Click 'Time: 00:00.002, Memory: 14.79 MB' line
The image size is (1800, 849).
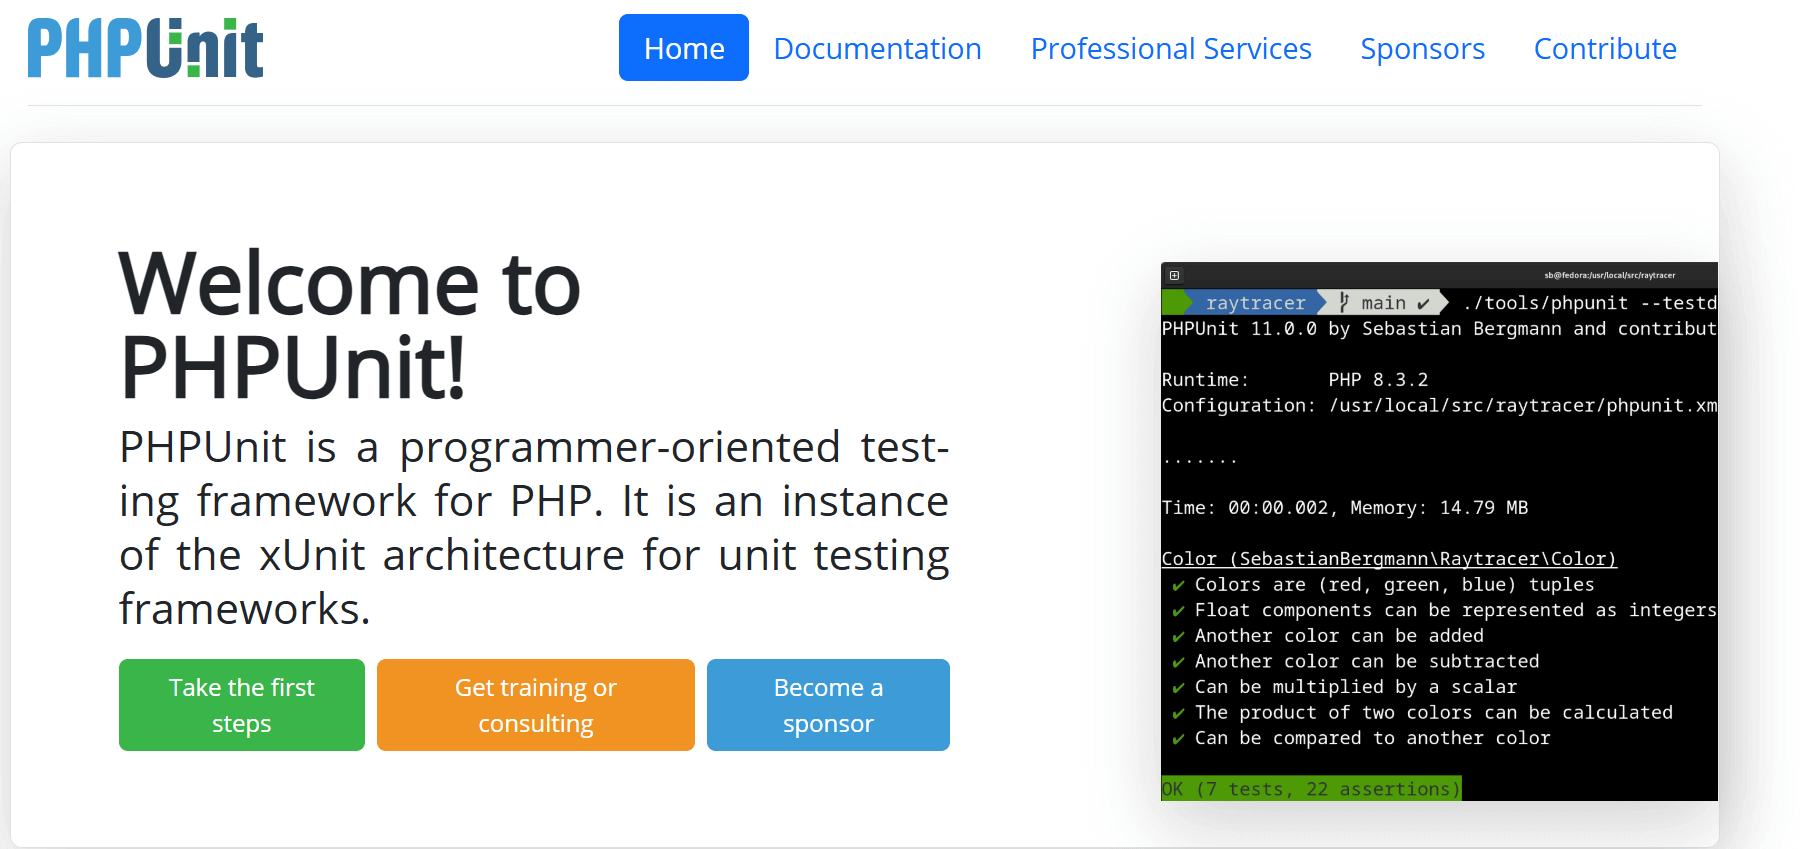coord(1345,508)
